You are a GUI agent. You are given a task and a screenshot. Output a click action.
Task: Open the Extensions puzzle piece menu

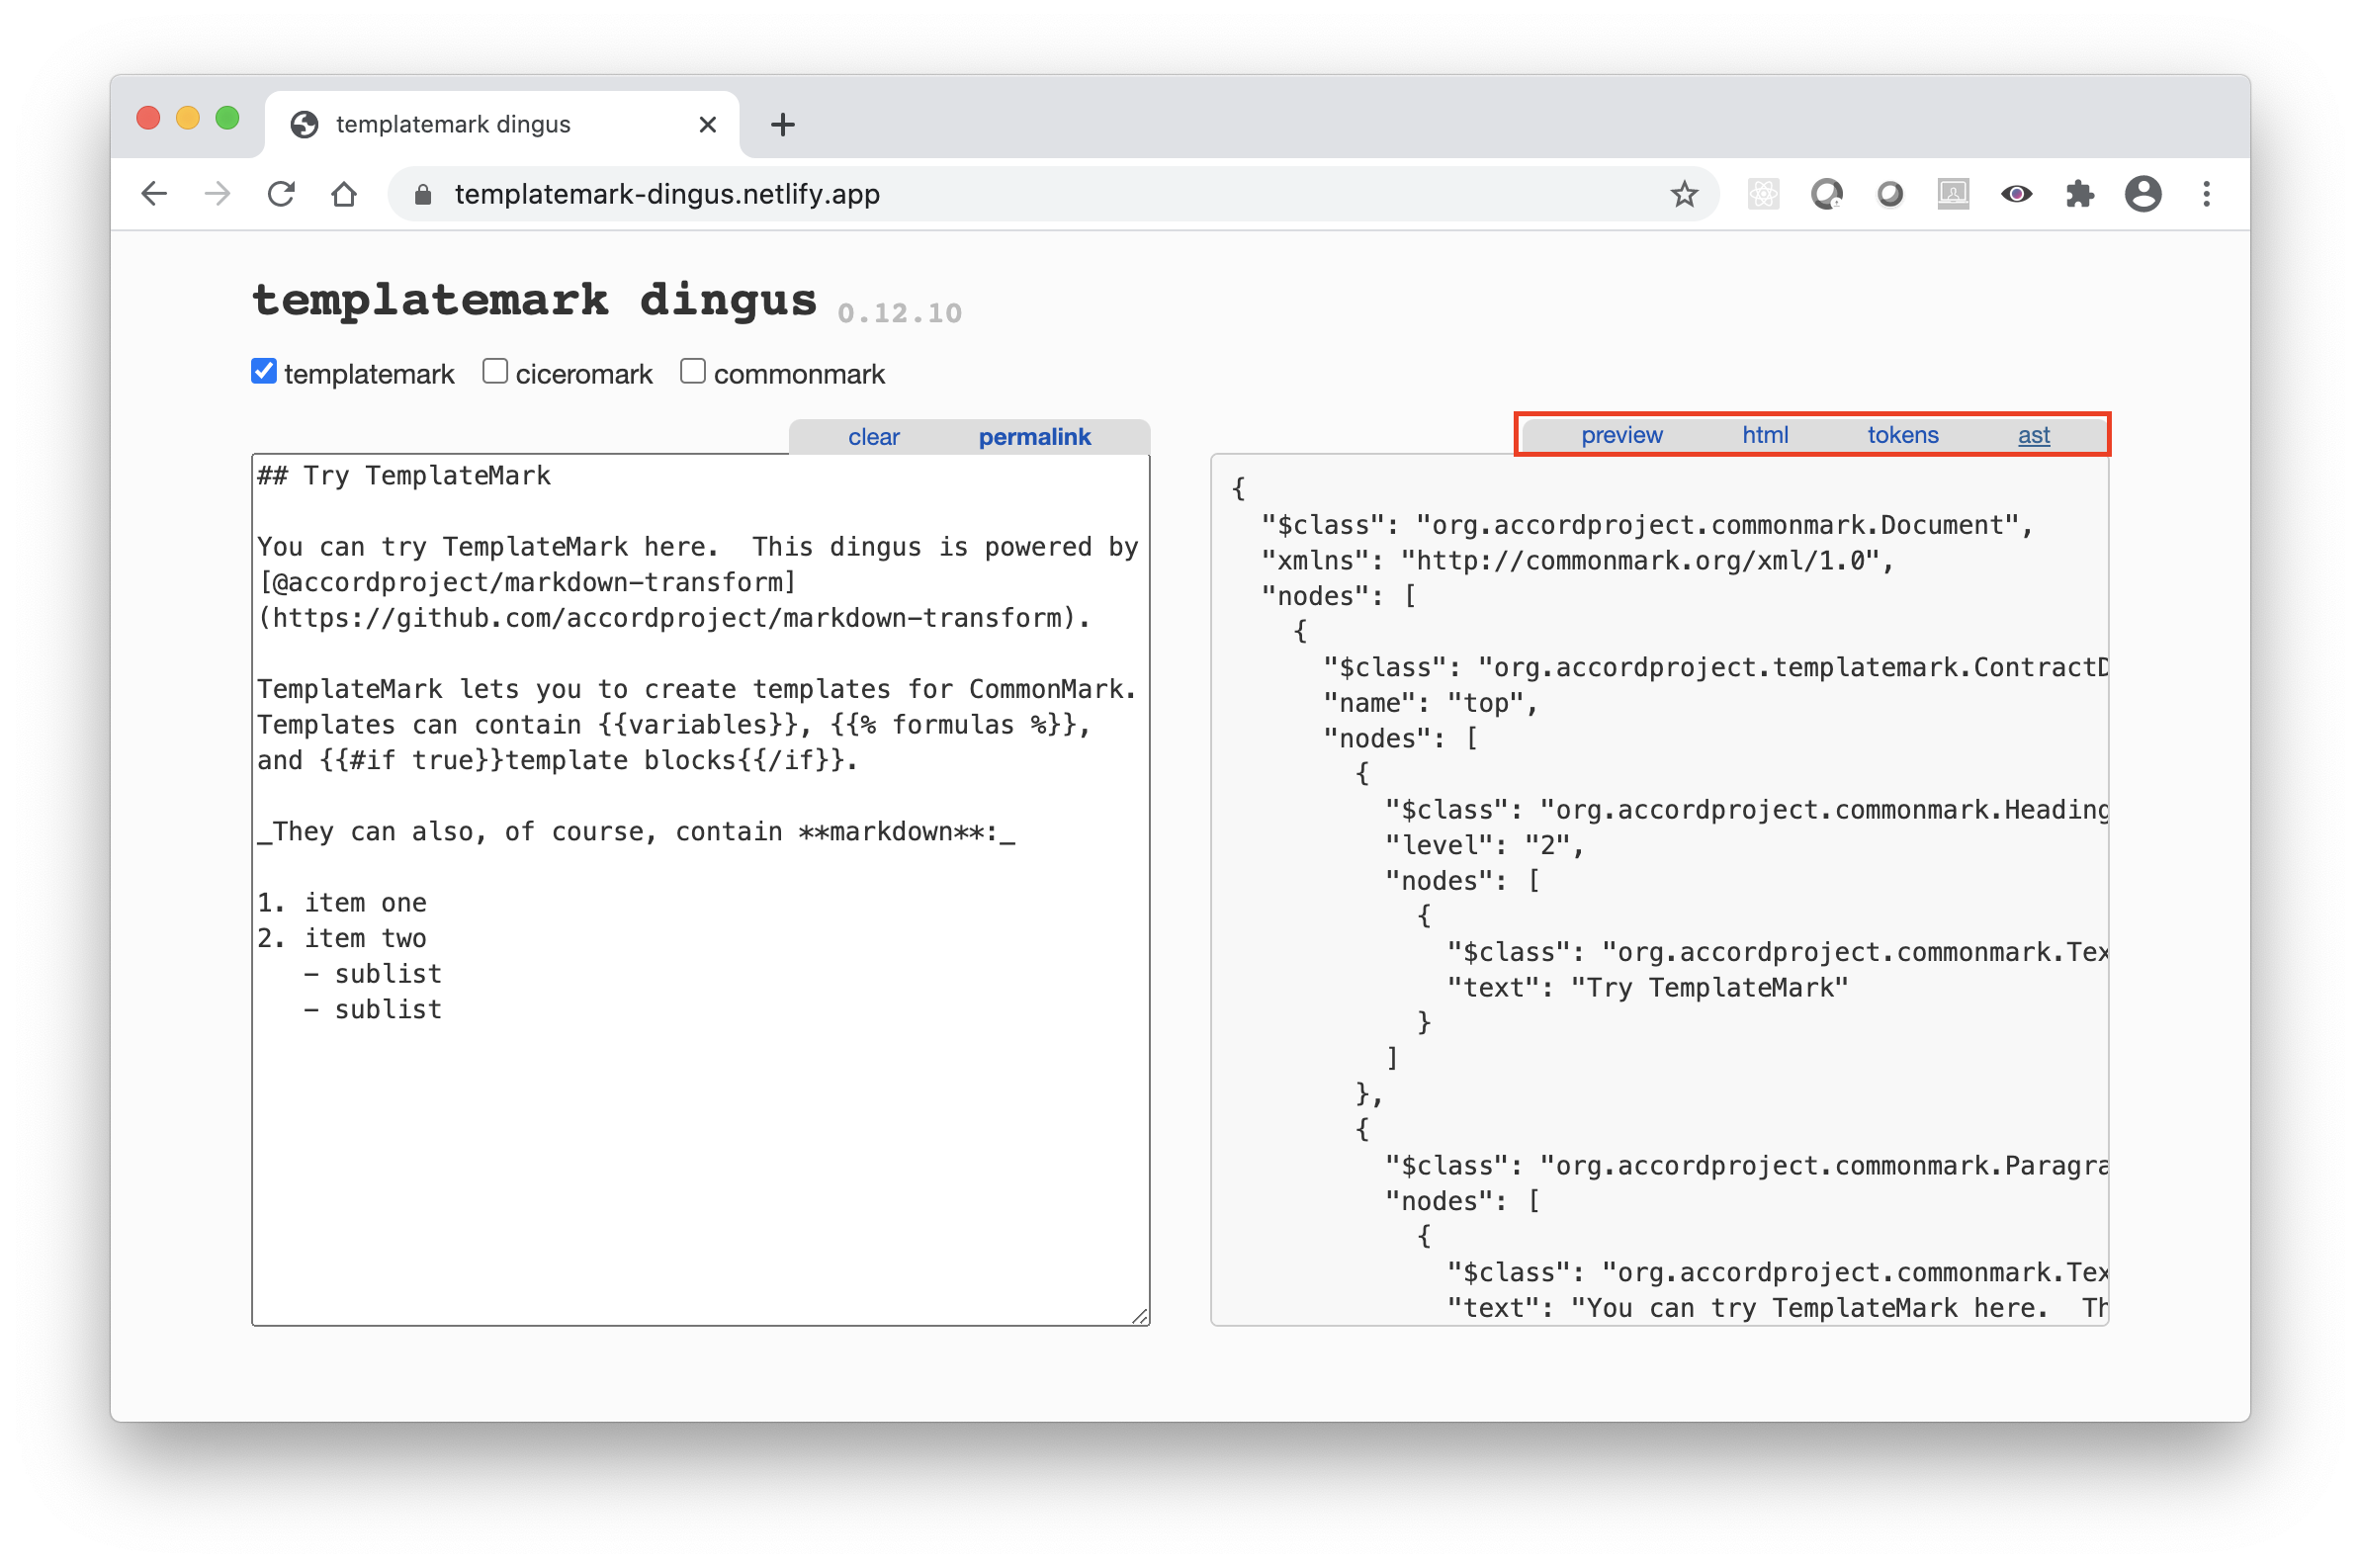tap(2080, 194)
